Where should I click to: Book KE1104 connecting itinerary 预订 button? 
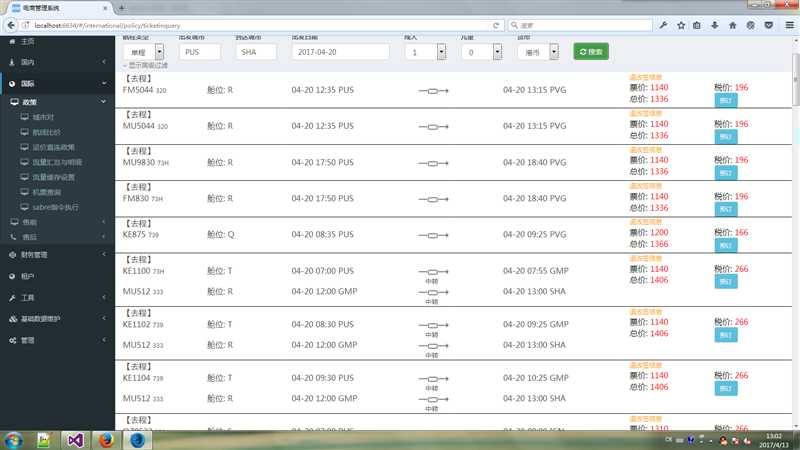[x=726, y=388]
